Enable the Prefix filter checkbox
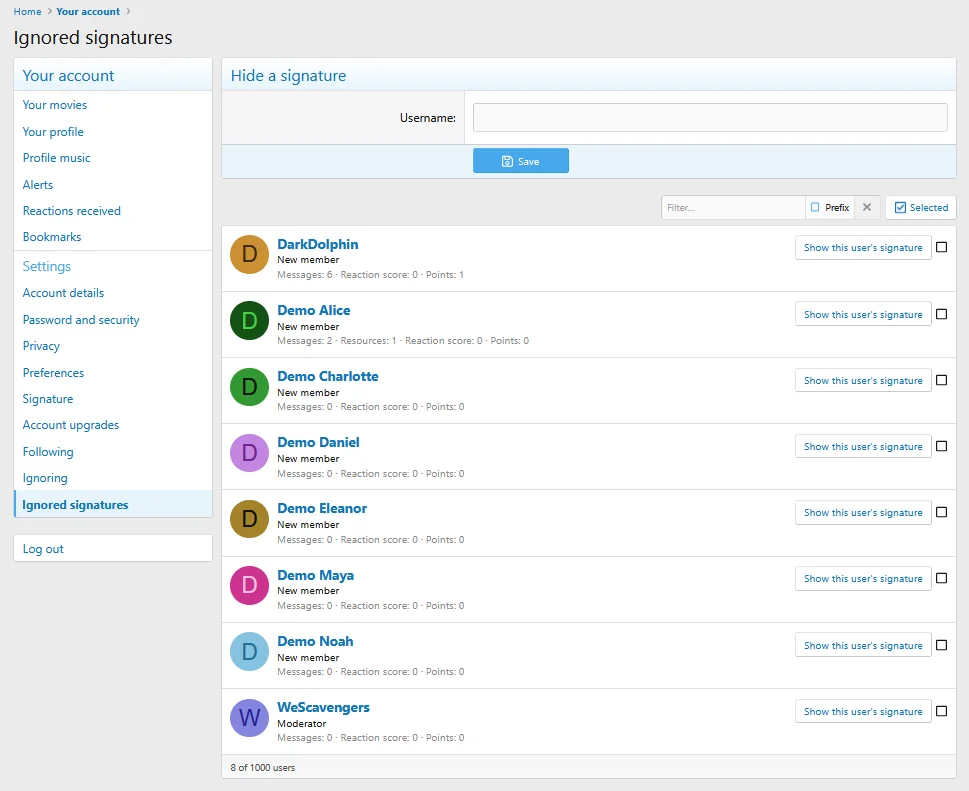 815,208
